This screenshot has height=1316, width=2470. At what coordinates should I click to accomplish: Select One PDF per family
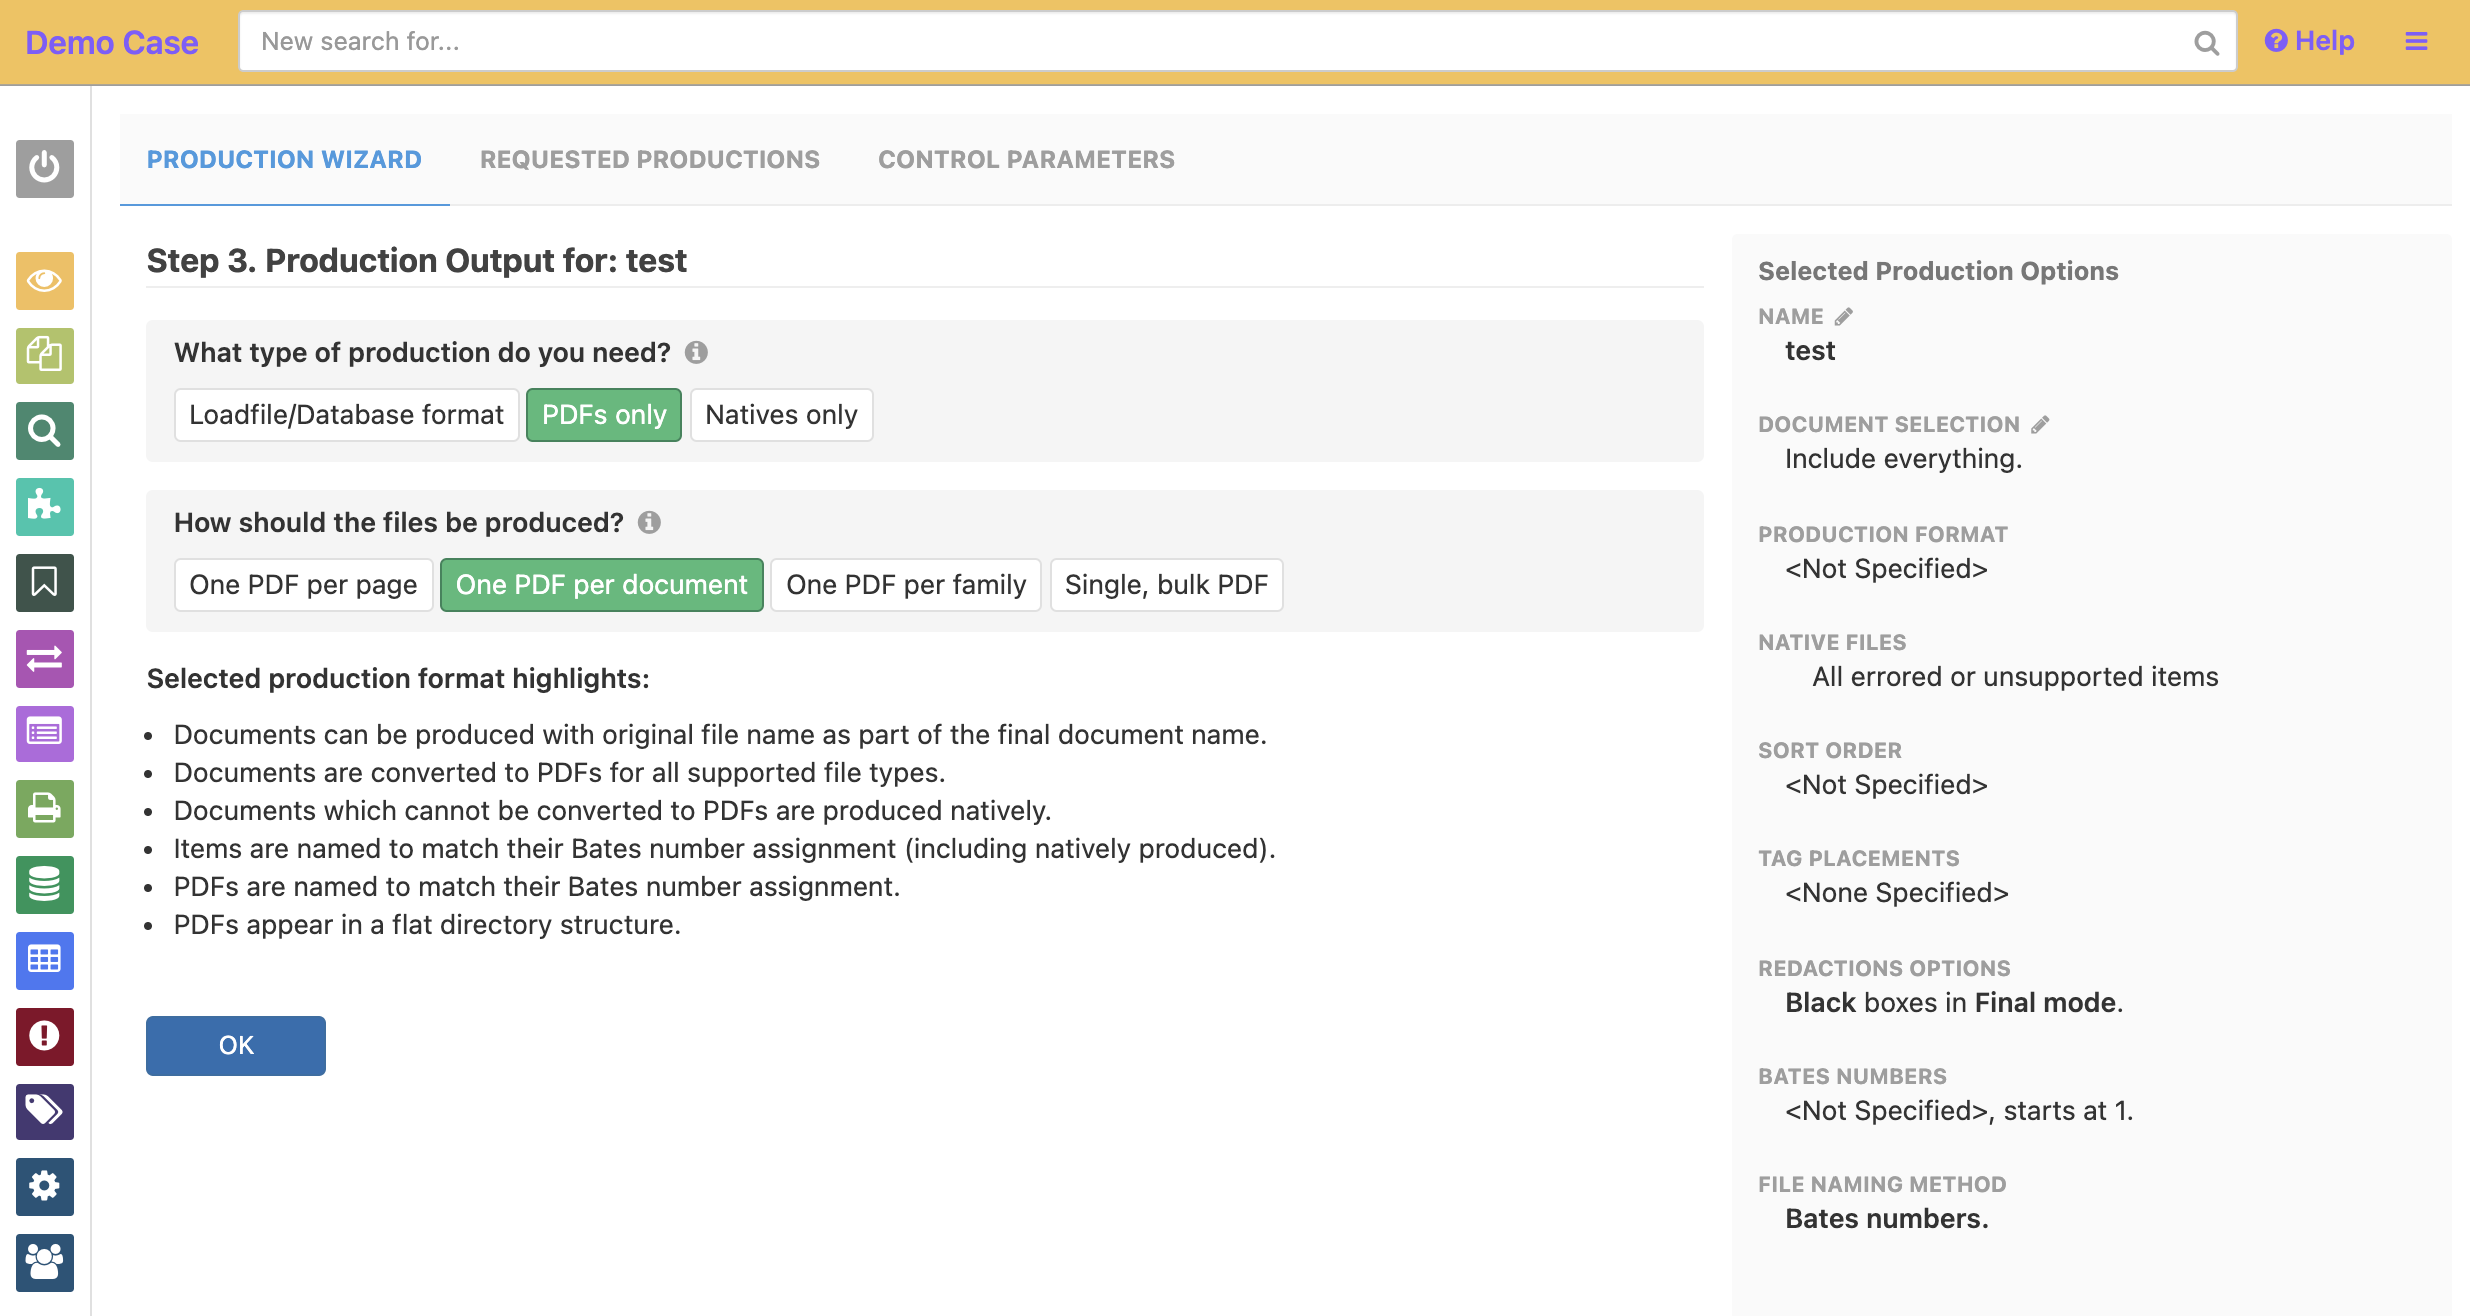[905, 585]
